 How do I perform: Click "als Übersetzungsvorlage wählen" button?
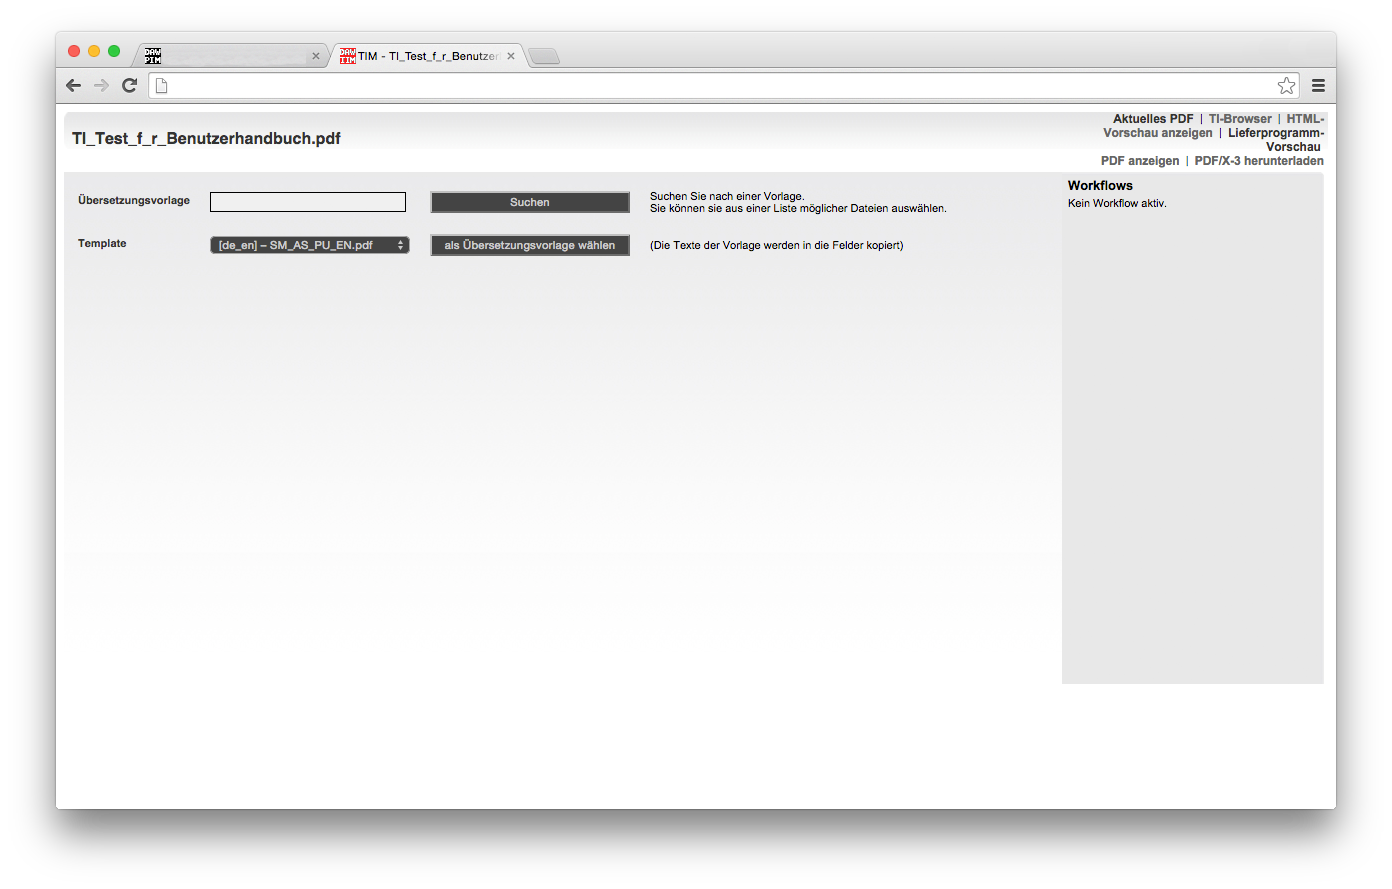tap(530, 245)
